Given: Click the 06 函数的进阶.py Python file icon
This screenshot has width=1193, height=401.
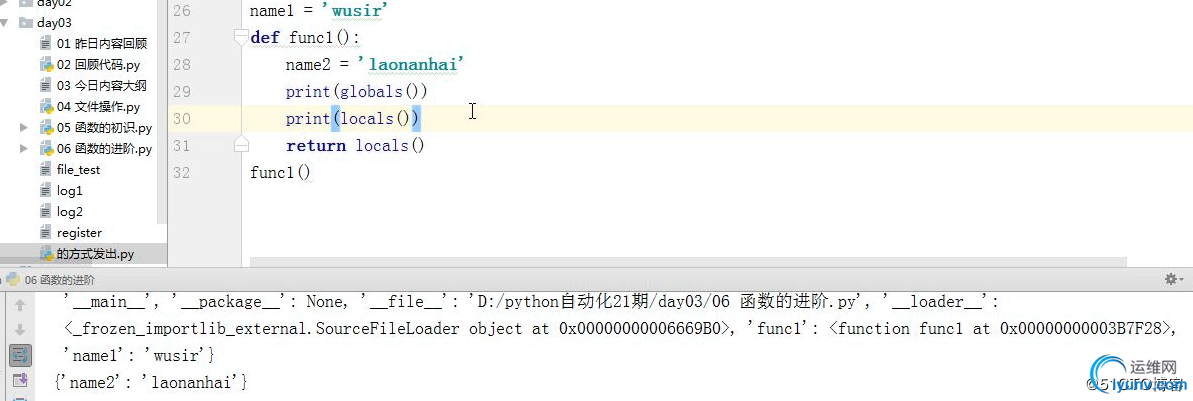Looking at the screenshot, I should pyautogui.click(x=46, y=149).
